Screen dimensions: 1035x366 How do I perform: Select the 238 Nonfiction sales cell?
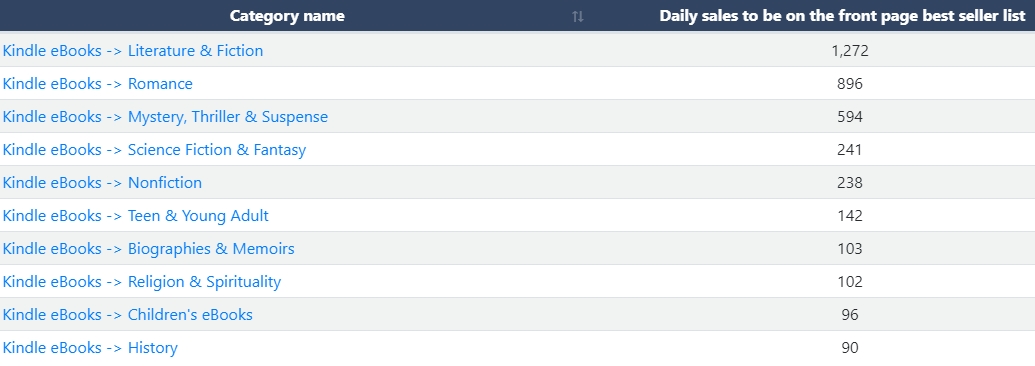[x=850, y=182]
